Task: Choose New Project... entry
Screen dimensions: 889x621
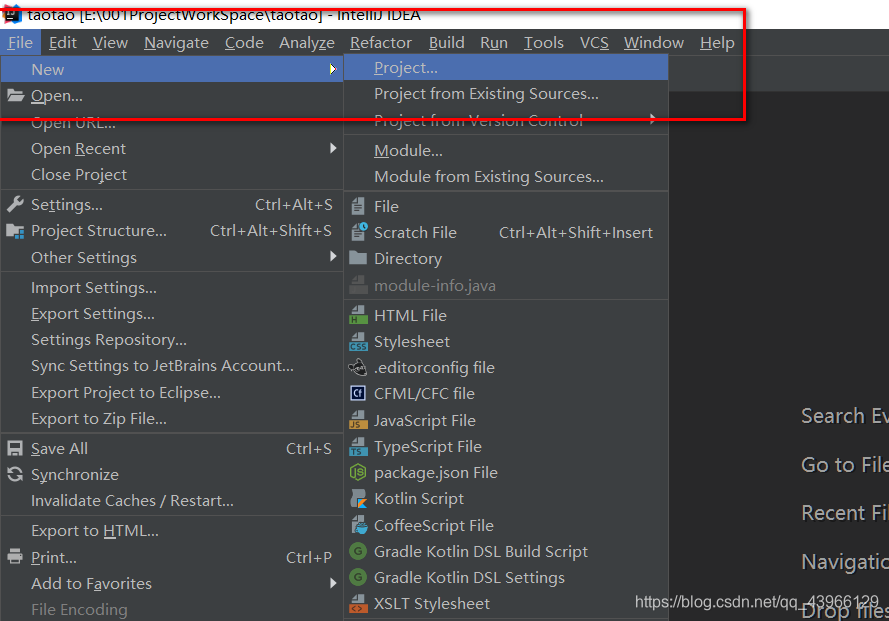Action: coord(506,68)
